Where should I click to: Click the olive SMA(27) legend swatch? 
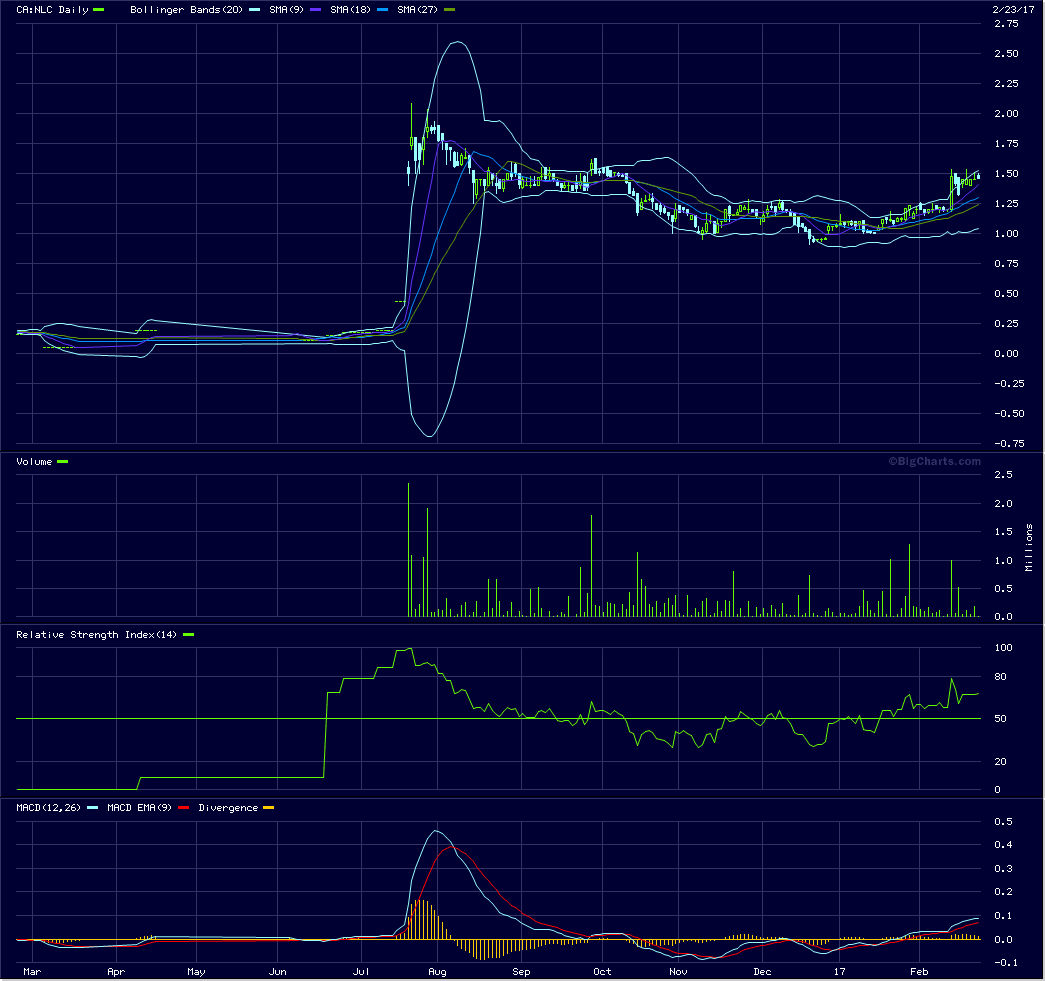click(x=449, y=9)
